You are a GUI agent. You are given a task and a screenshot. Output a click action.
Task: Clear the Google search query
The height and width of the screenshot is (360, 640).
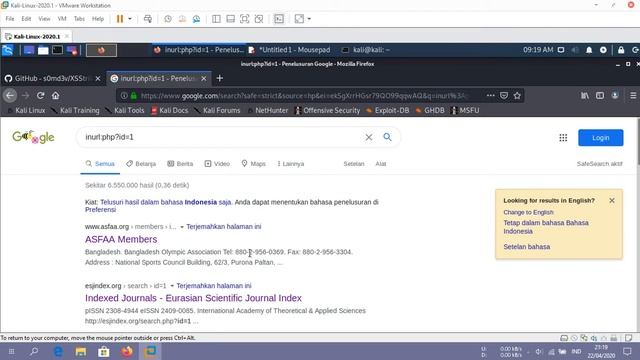tap(369, 138)
